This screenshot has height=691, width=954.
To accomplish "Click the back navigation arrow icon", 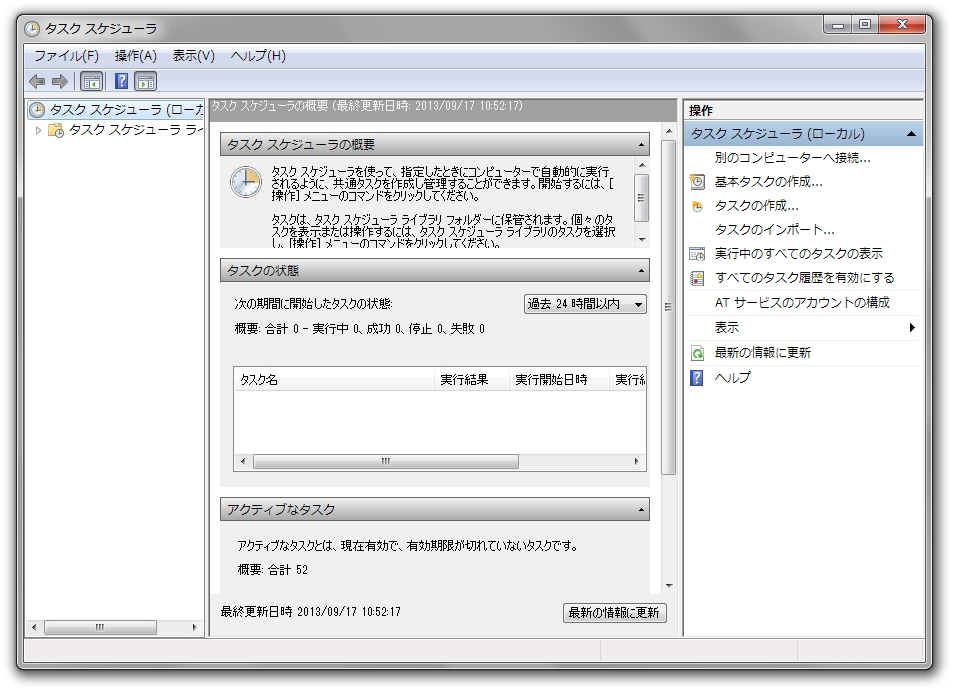I will [x=37, y=80].
